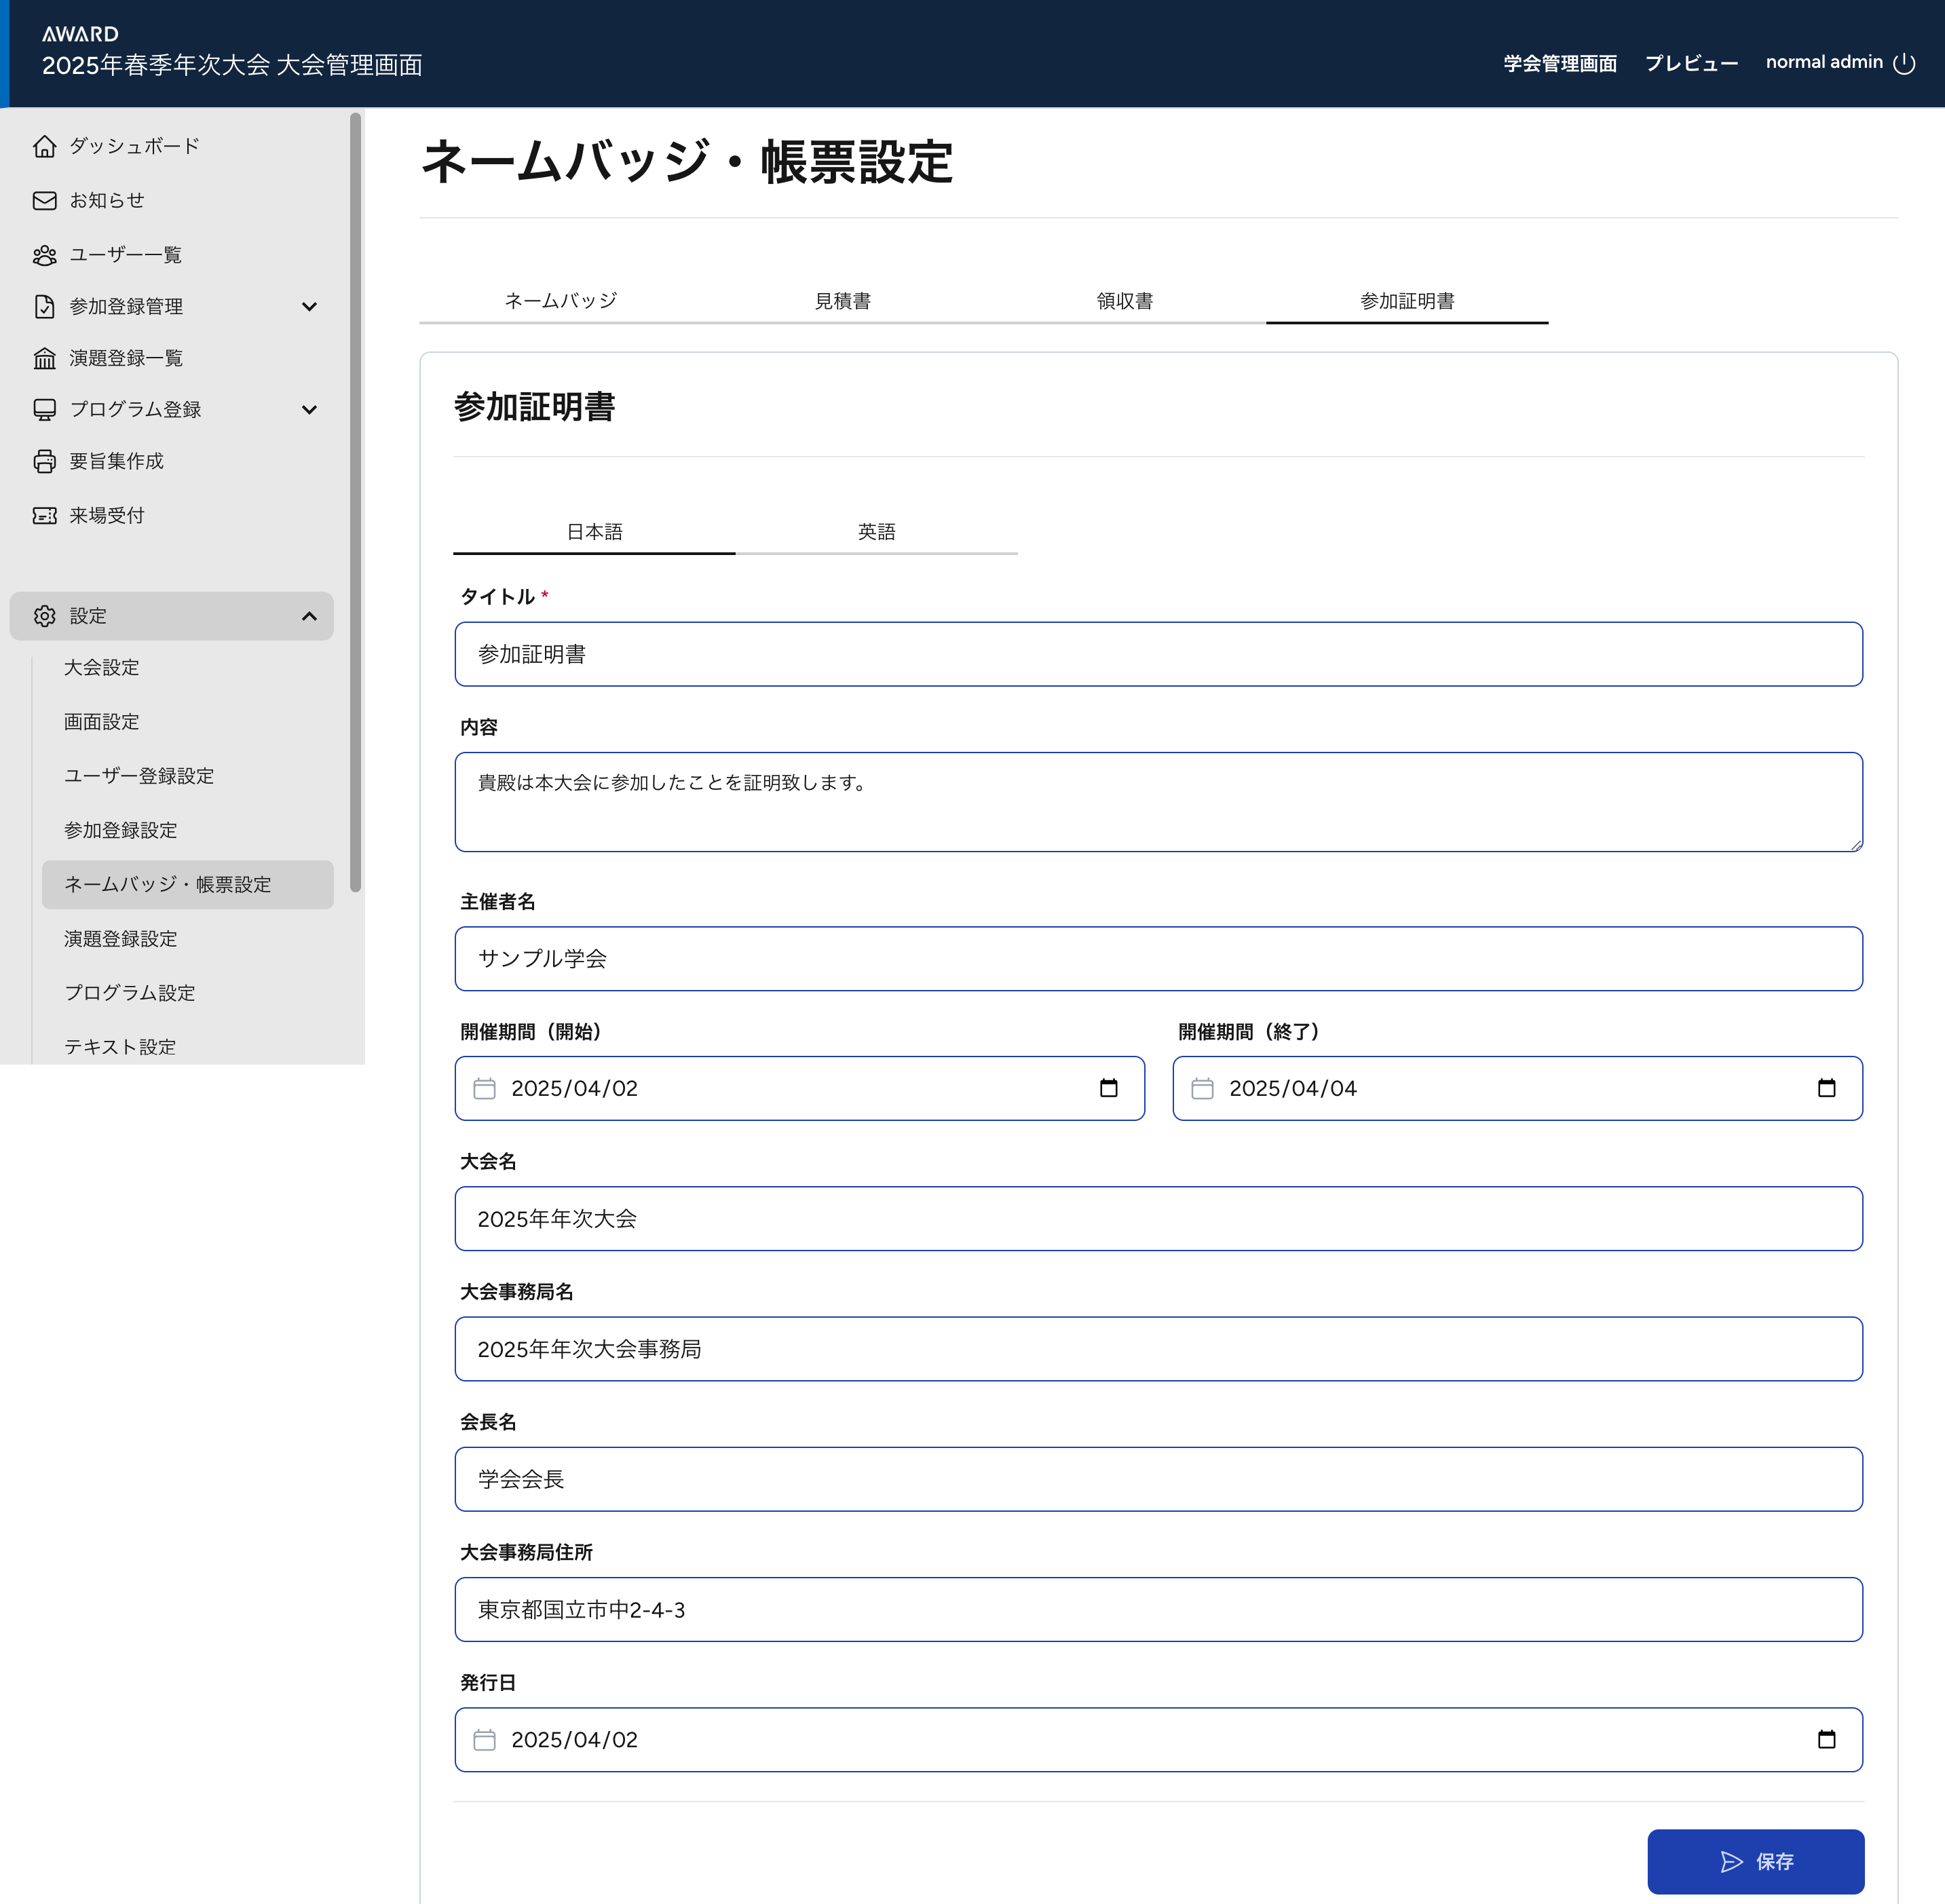Open calendar picker for 発行日
1945x1904 pixels.
tap(1826, 1740)
